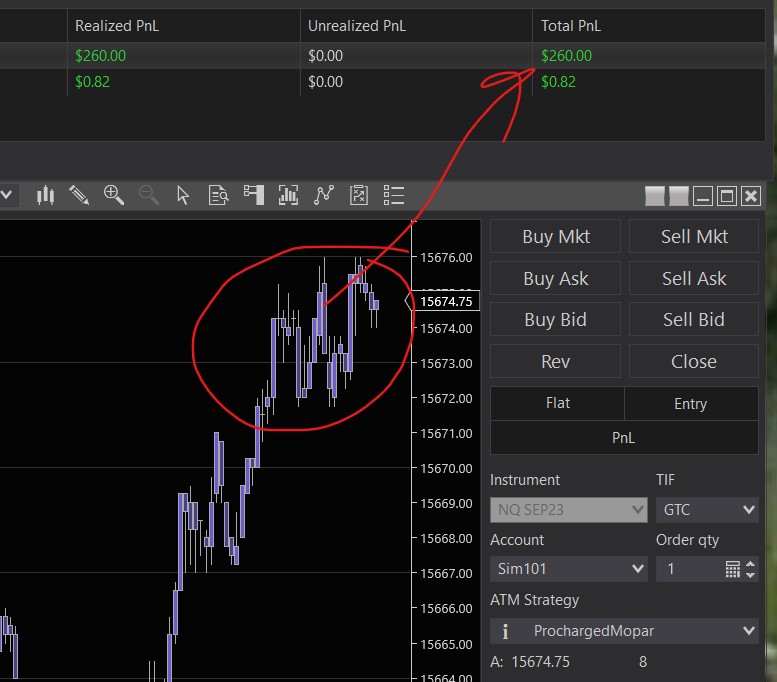Click the 15665.00 price axis label
The image size is (777, 682).
(446, 644)
